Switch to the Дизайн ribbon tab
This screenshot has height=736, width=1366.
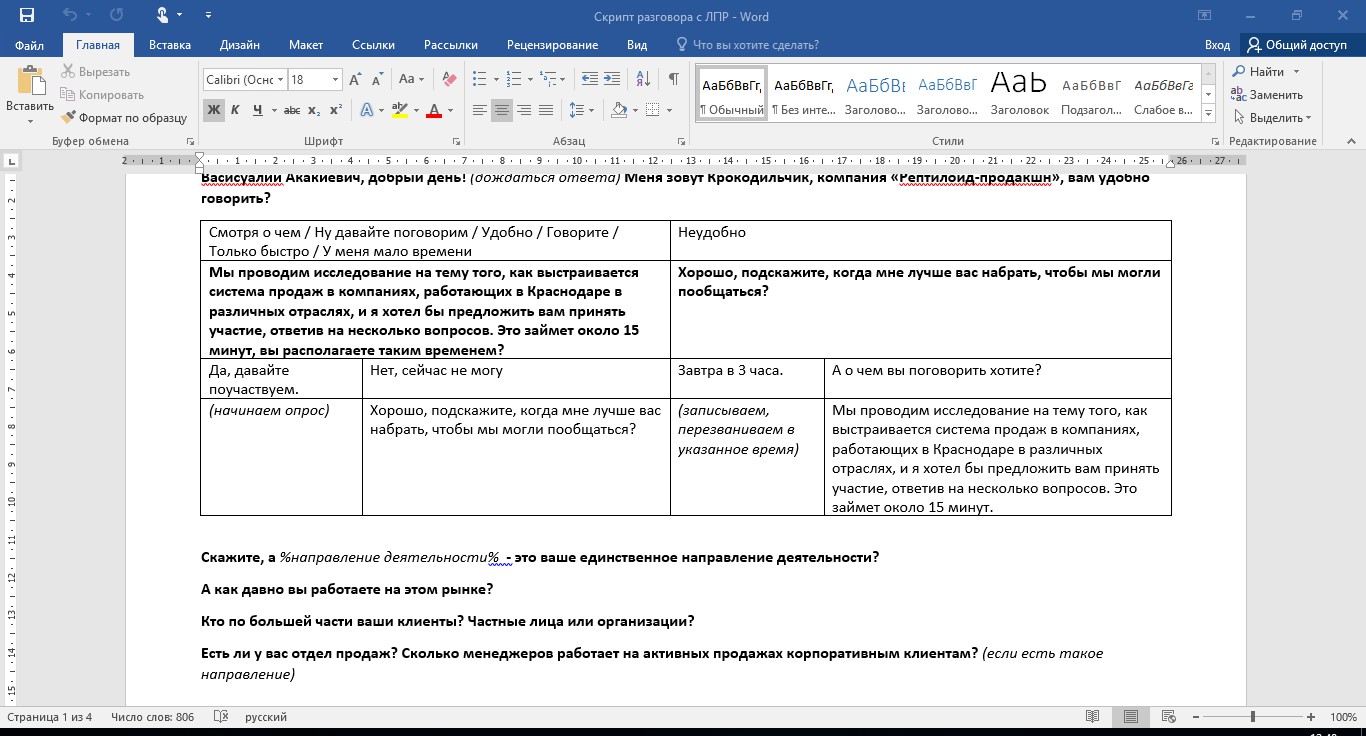(240, 45)
